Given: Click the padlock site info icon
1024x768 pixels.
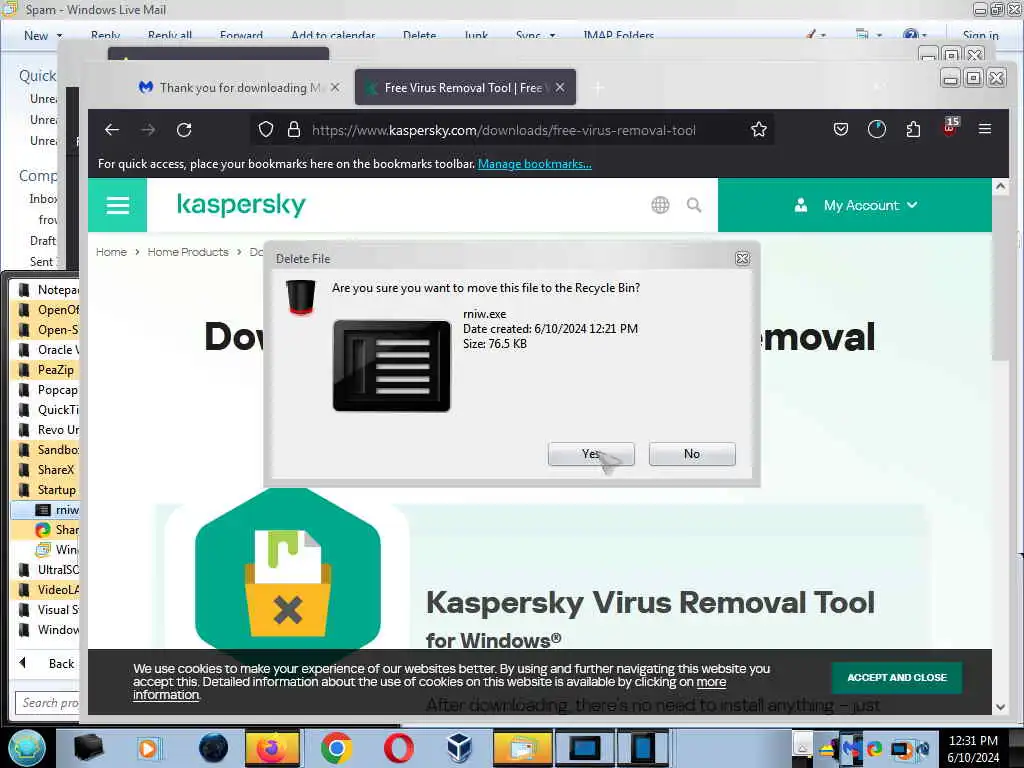Looking at the screenshot, I should 294,130.
